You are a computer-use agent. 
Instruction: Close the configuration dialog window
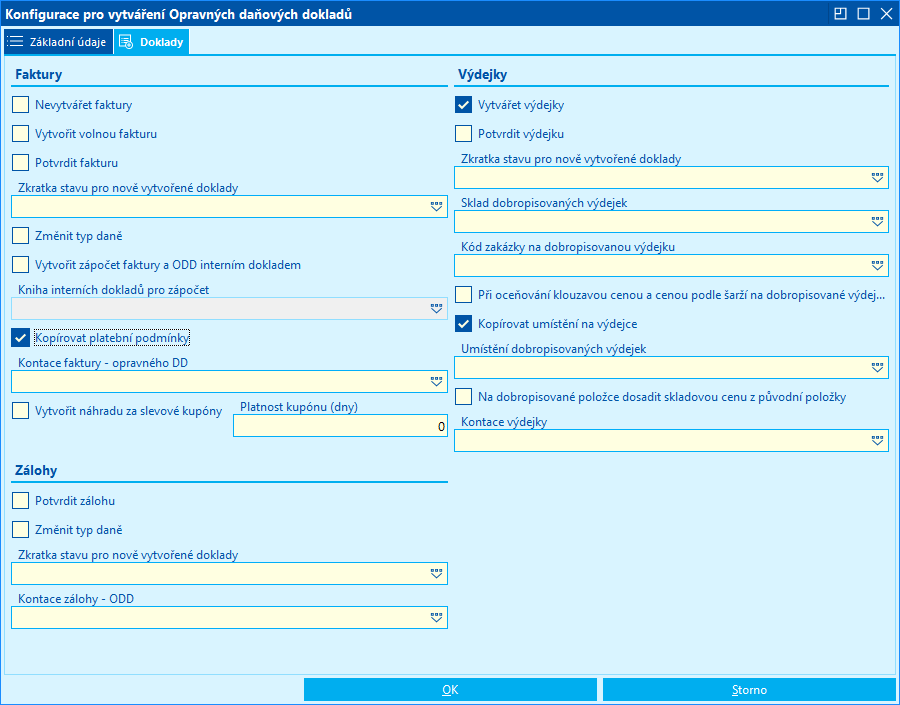tap(886, 14)
